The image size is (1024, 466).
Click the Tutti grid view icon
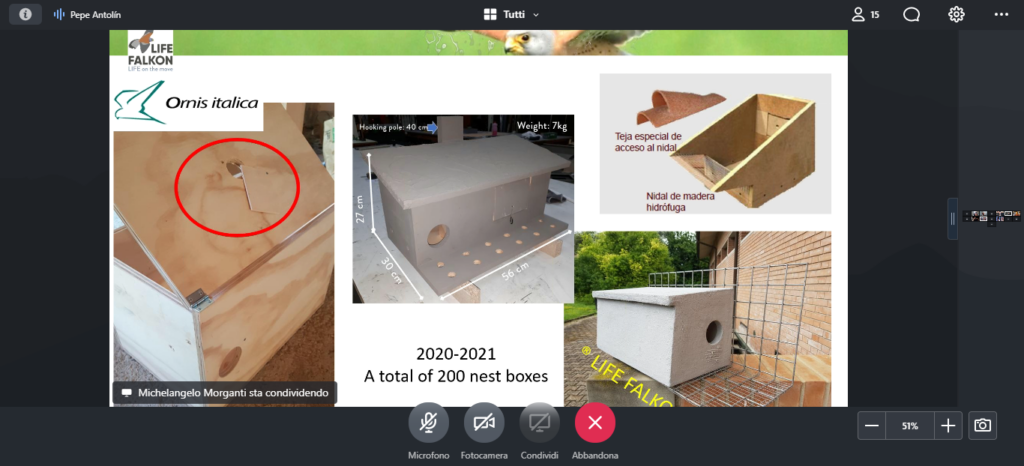490,14
